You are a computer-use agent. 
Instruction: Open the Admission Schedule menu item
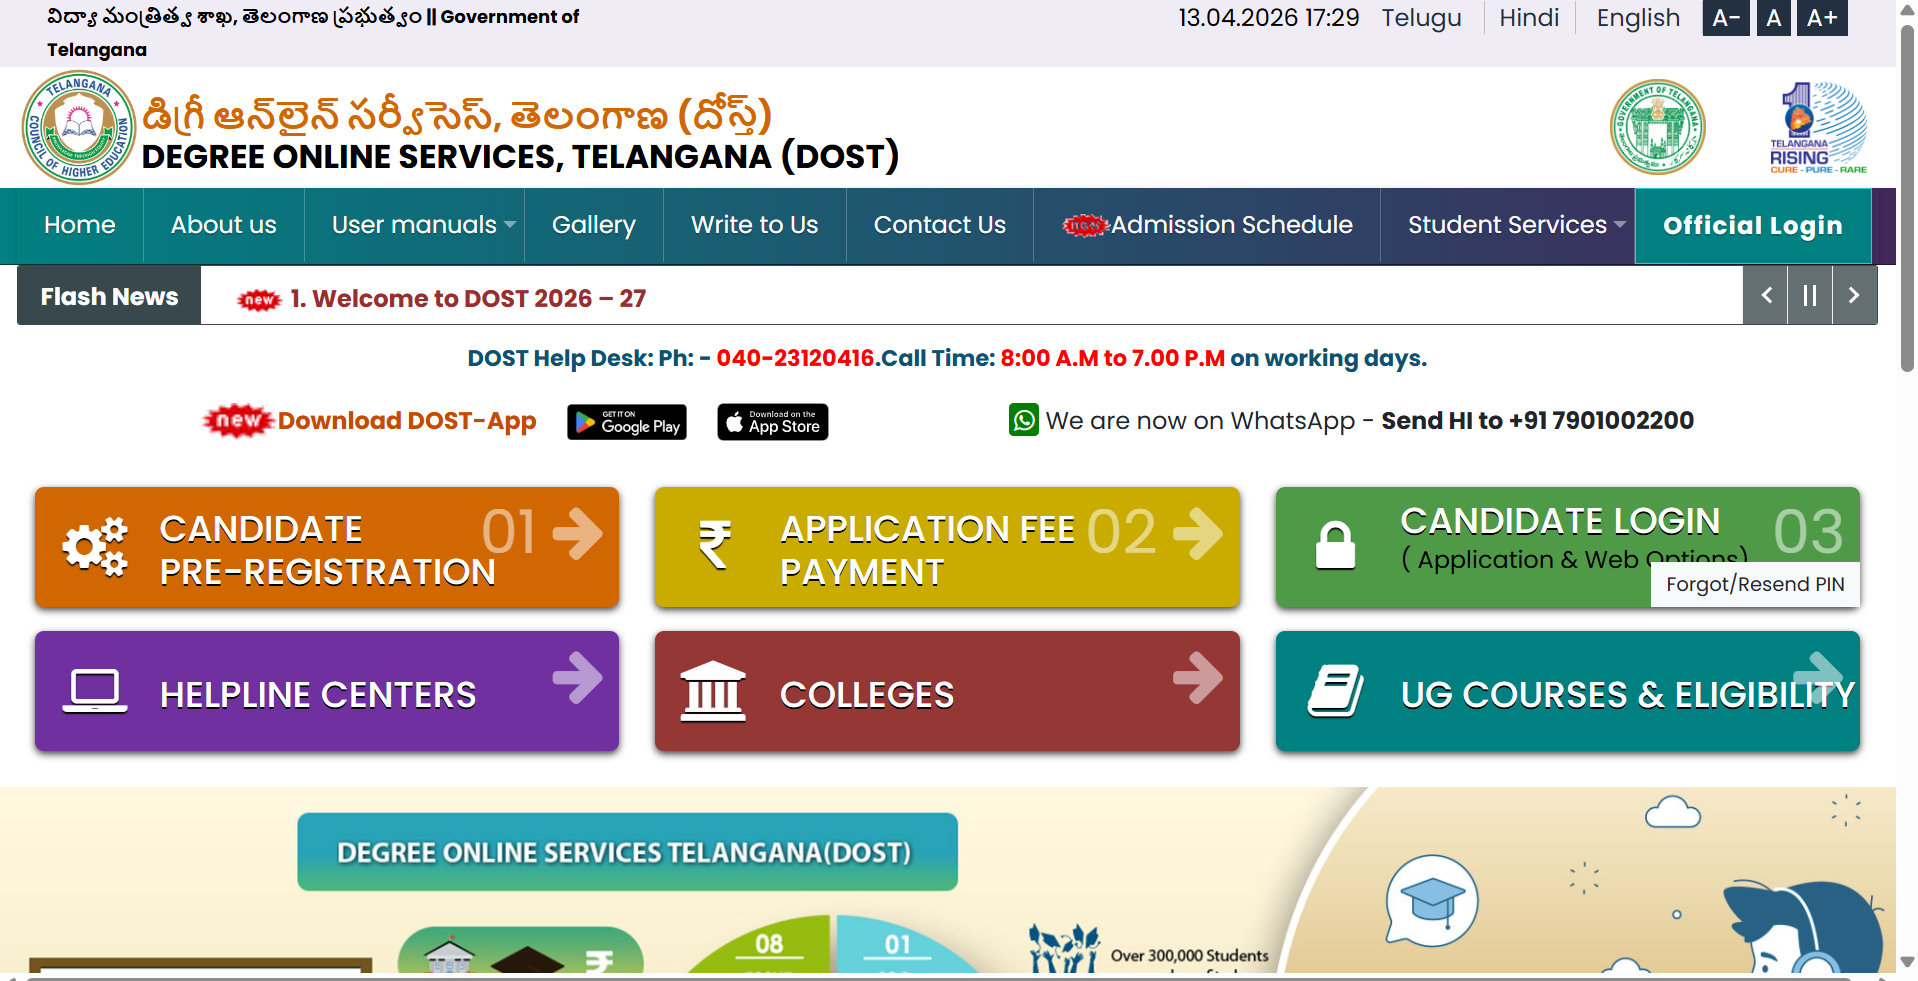pos(1207,225)
